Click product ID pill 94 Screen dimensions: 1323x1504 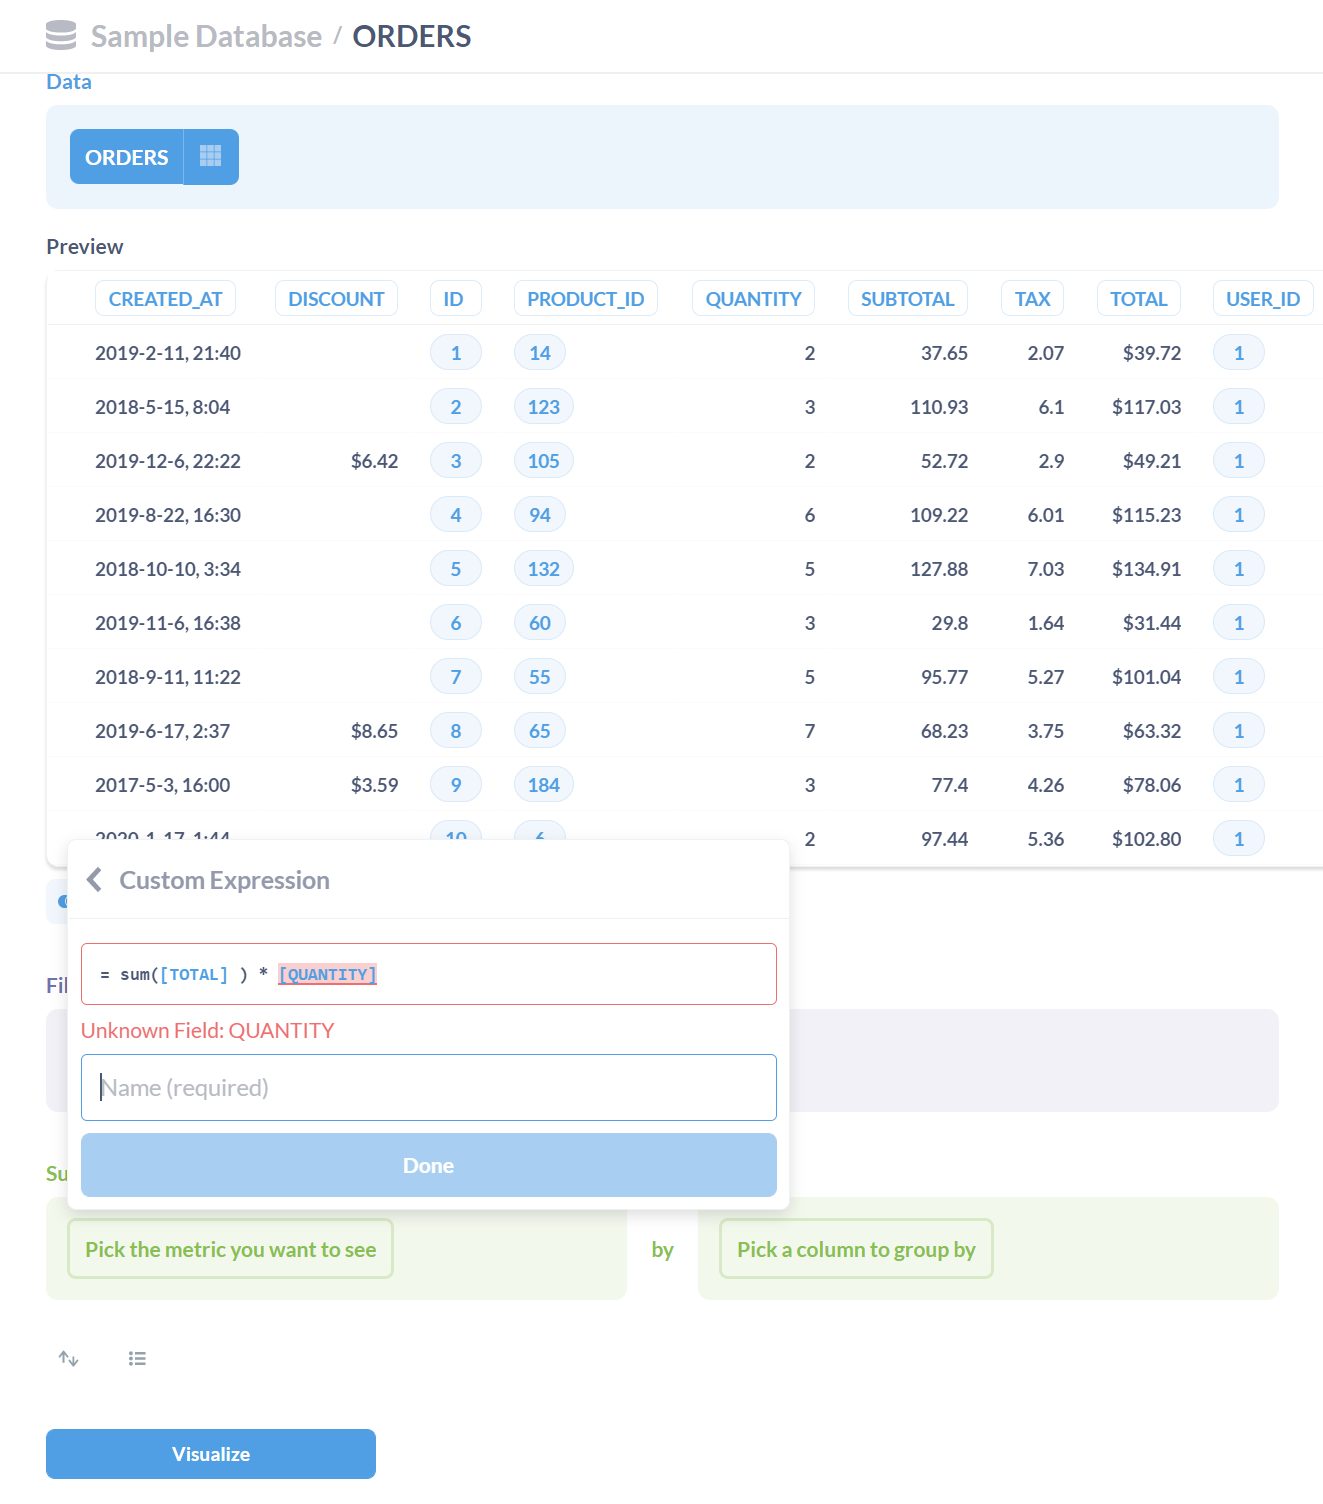coord(540,515)
